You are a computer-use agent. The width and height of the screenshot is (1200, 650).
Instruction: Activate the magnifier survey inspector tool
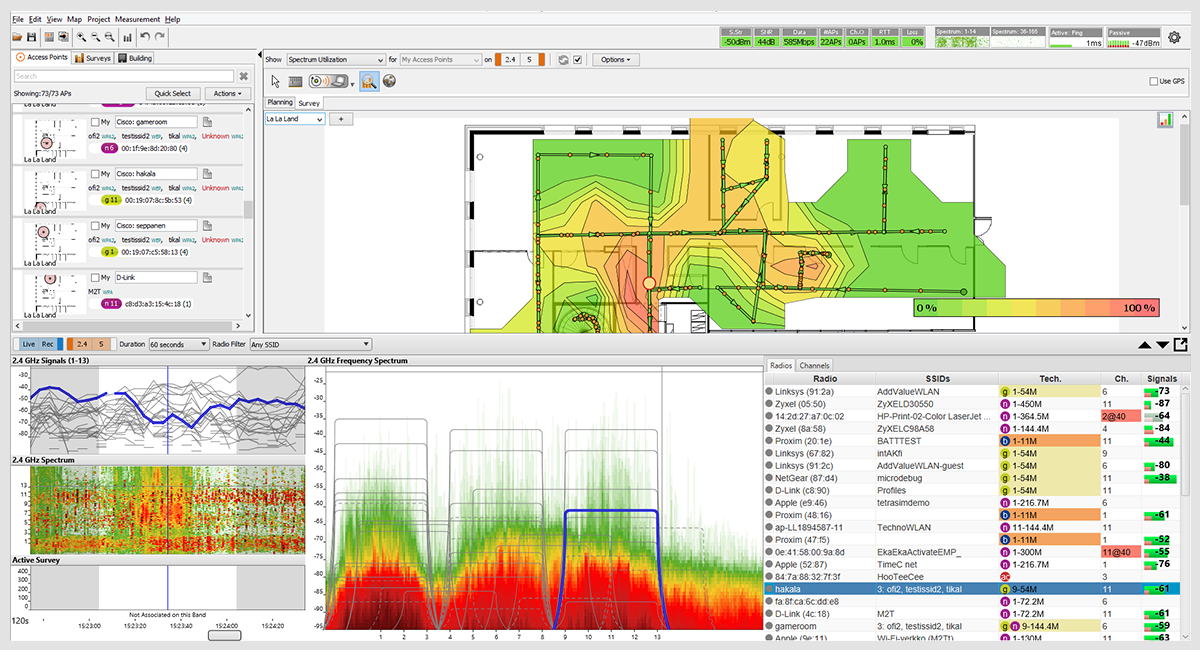369,81
